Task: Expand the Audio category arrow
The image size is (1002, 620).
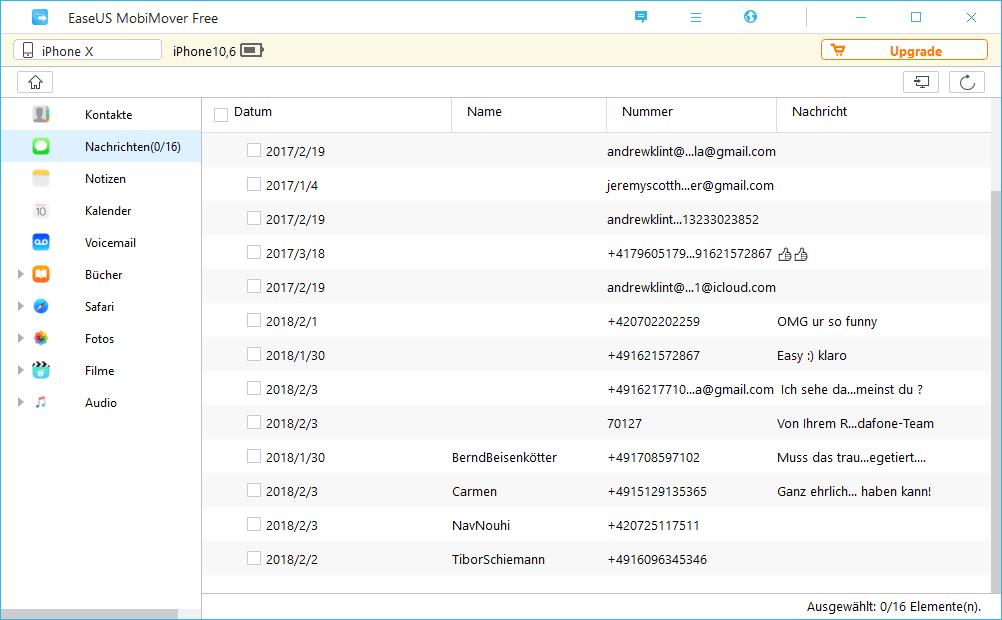Action: [x=20, y=403]
